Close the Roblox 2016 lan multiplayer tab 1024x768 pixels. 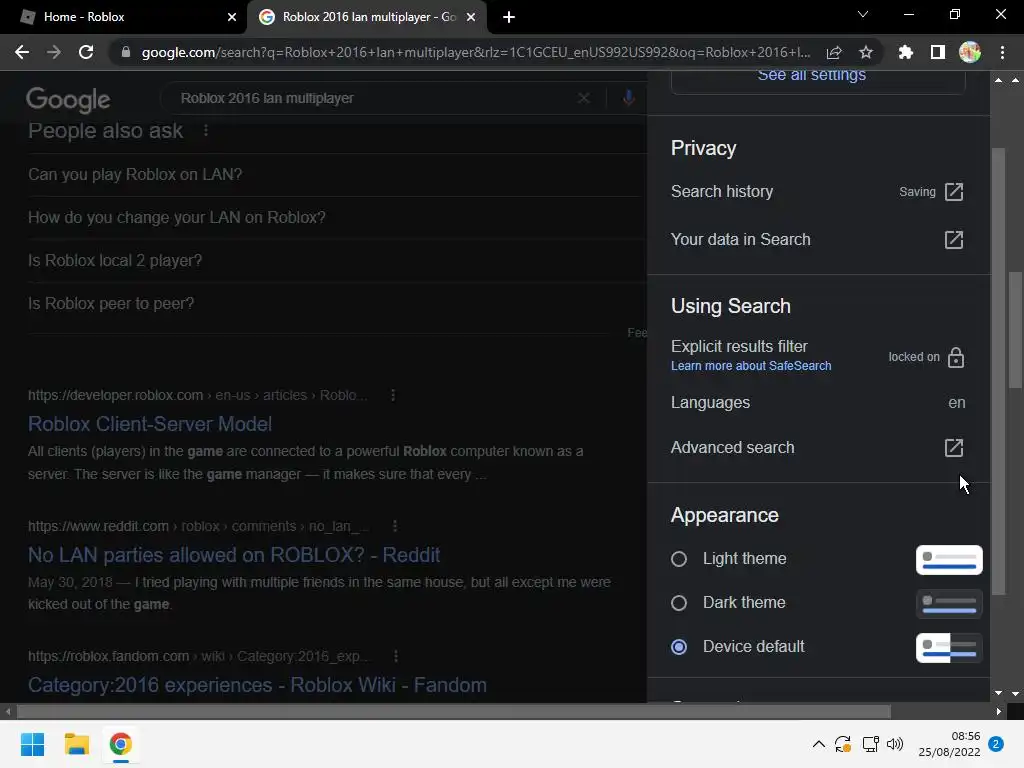click(471, 17)
